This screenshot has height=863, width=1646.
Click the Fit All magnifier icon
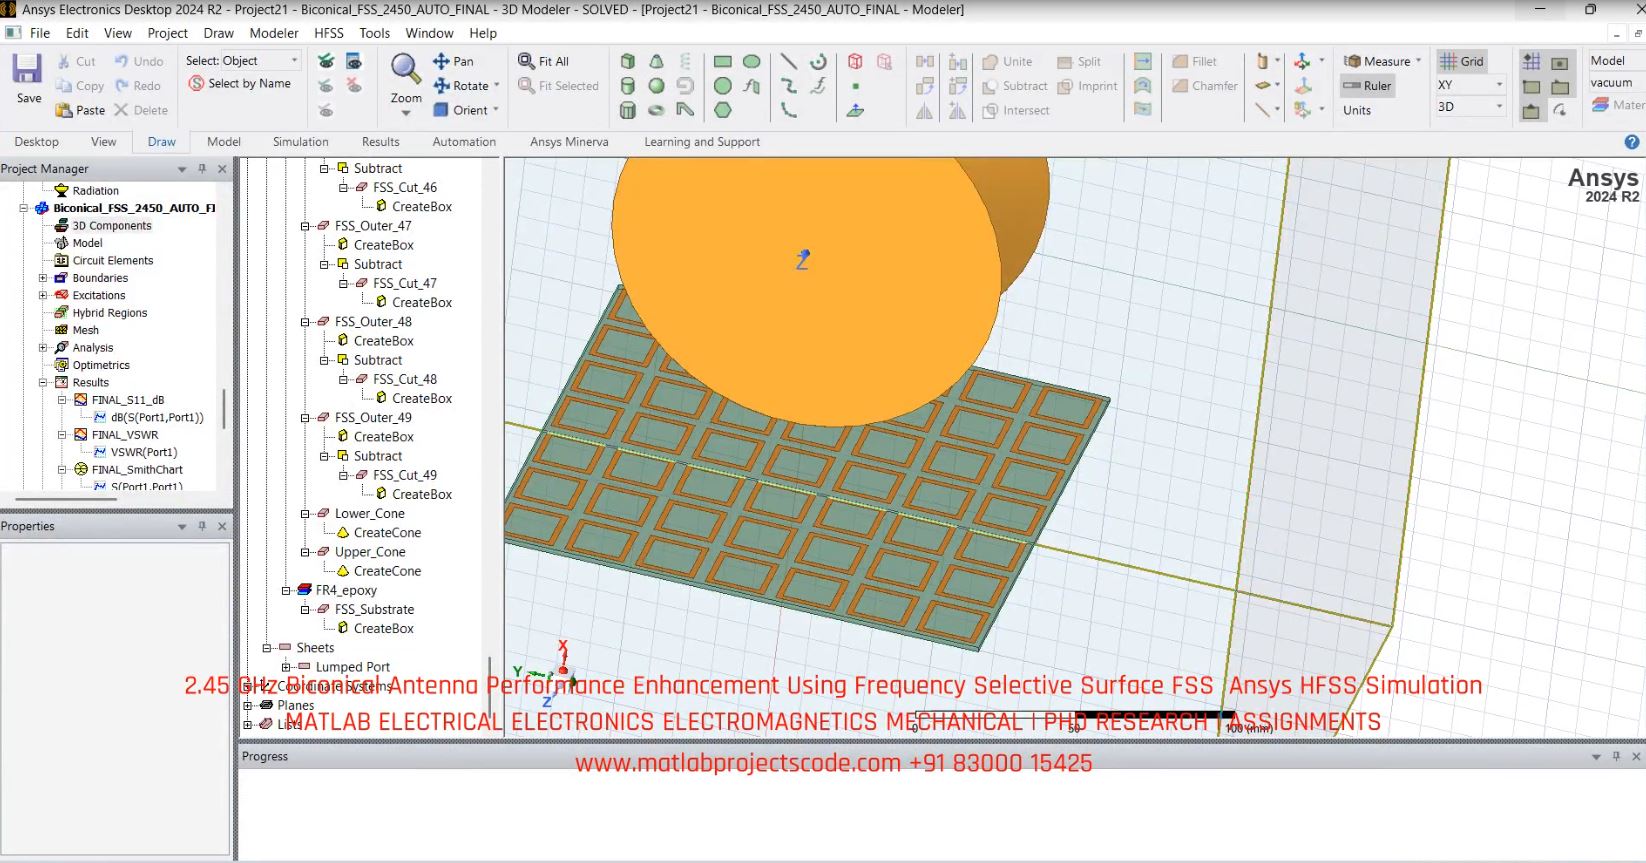click(526, 61)
